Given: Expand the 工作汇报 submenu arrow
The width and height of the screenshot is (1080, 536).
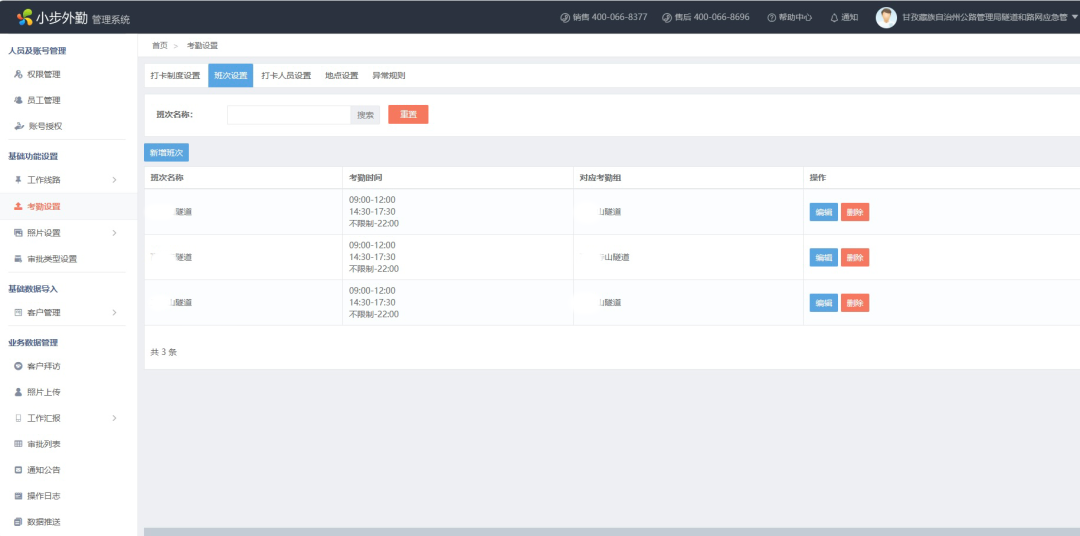Looking at the screenshot, I should pos(114,418).
